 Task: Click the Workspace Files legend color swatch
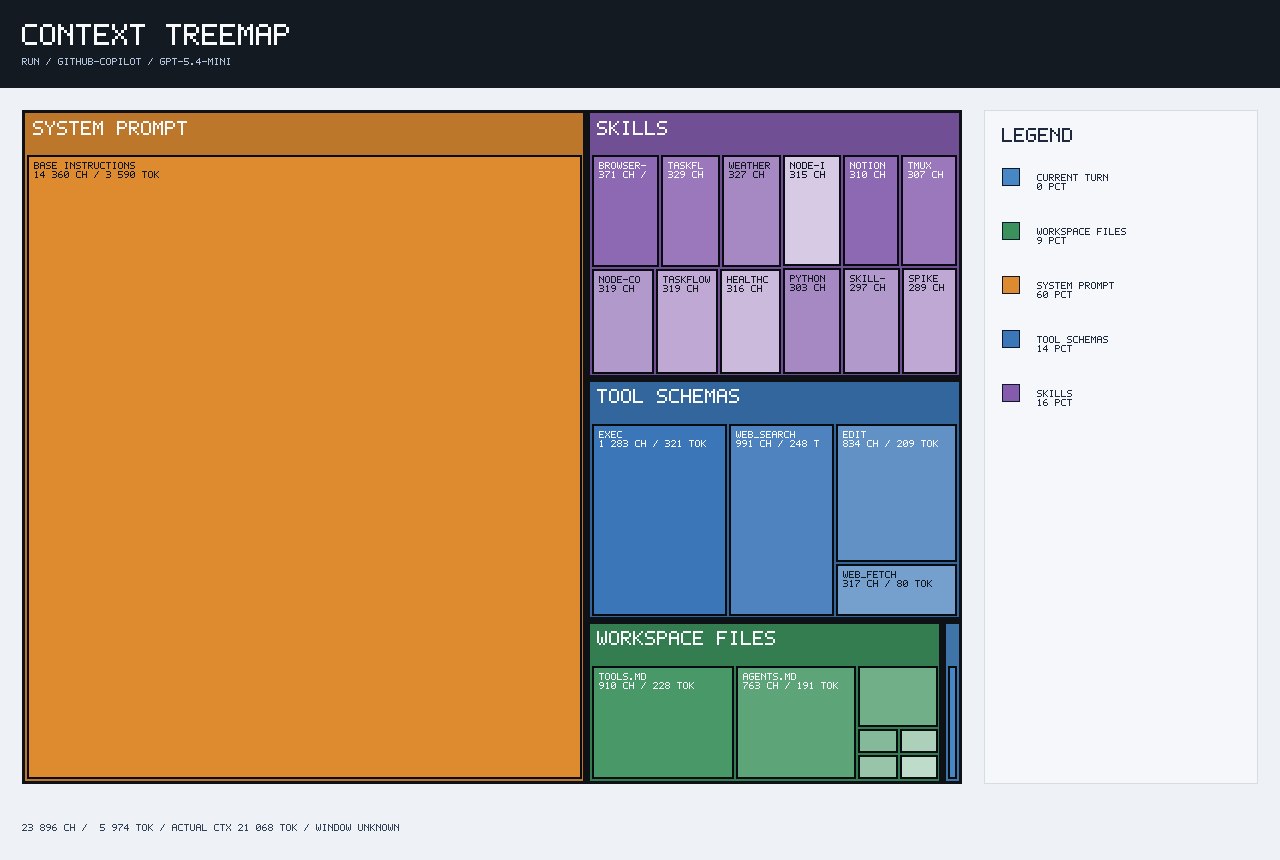(x=1011, y=231)
